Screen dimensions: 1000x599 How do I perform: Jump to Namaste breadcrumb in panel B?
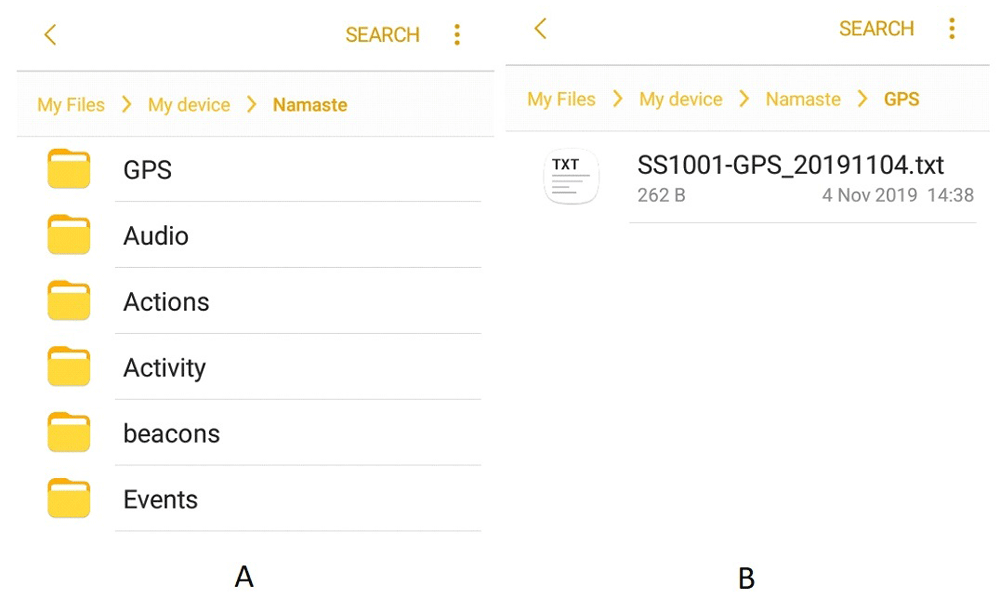coord(803,99)
